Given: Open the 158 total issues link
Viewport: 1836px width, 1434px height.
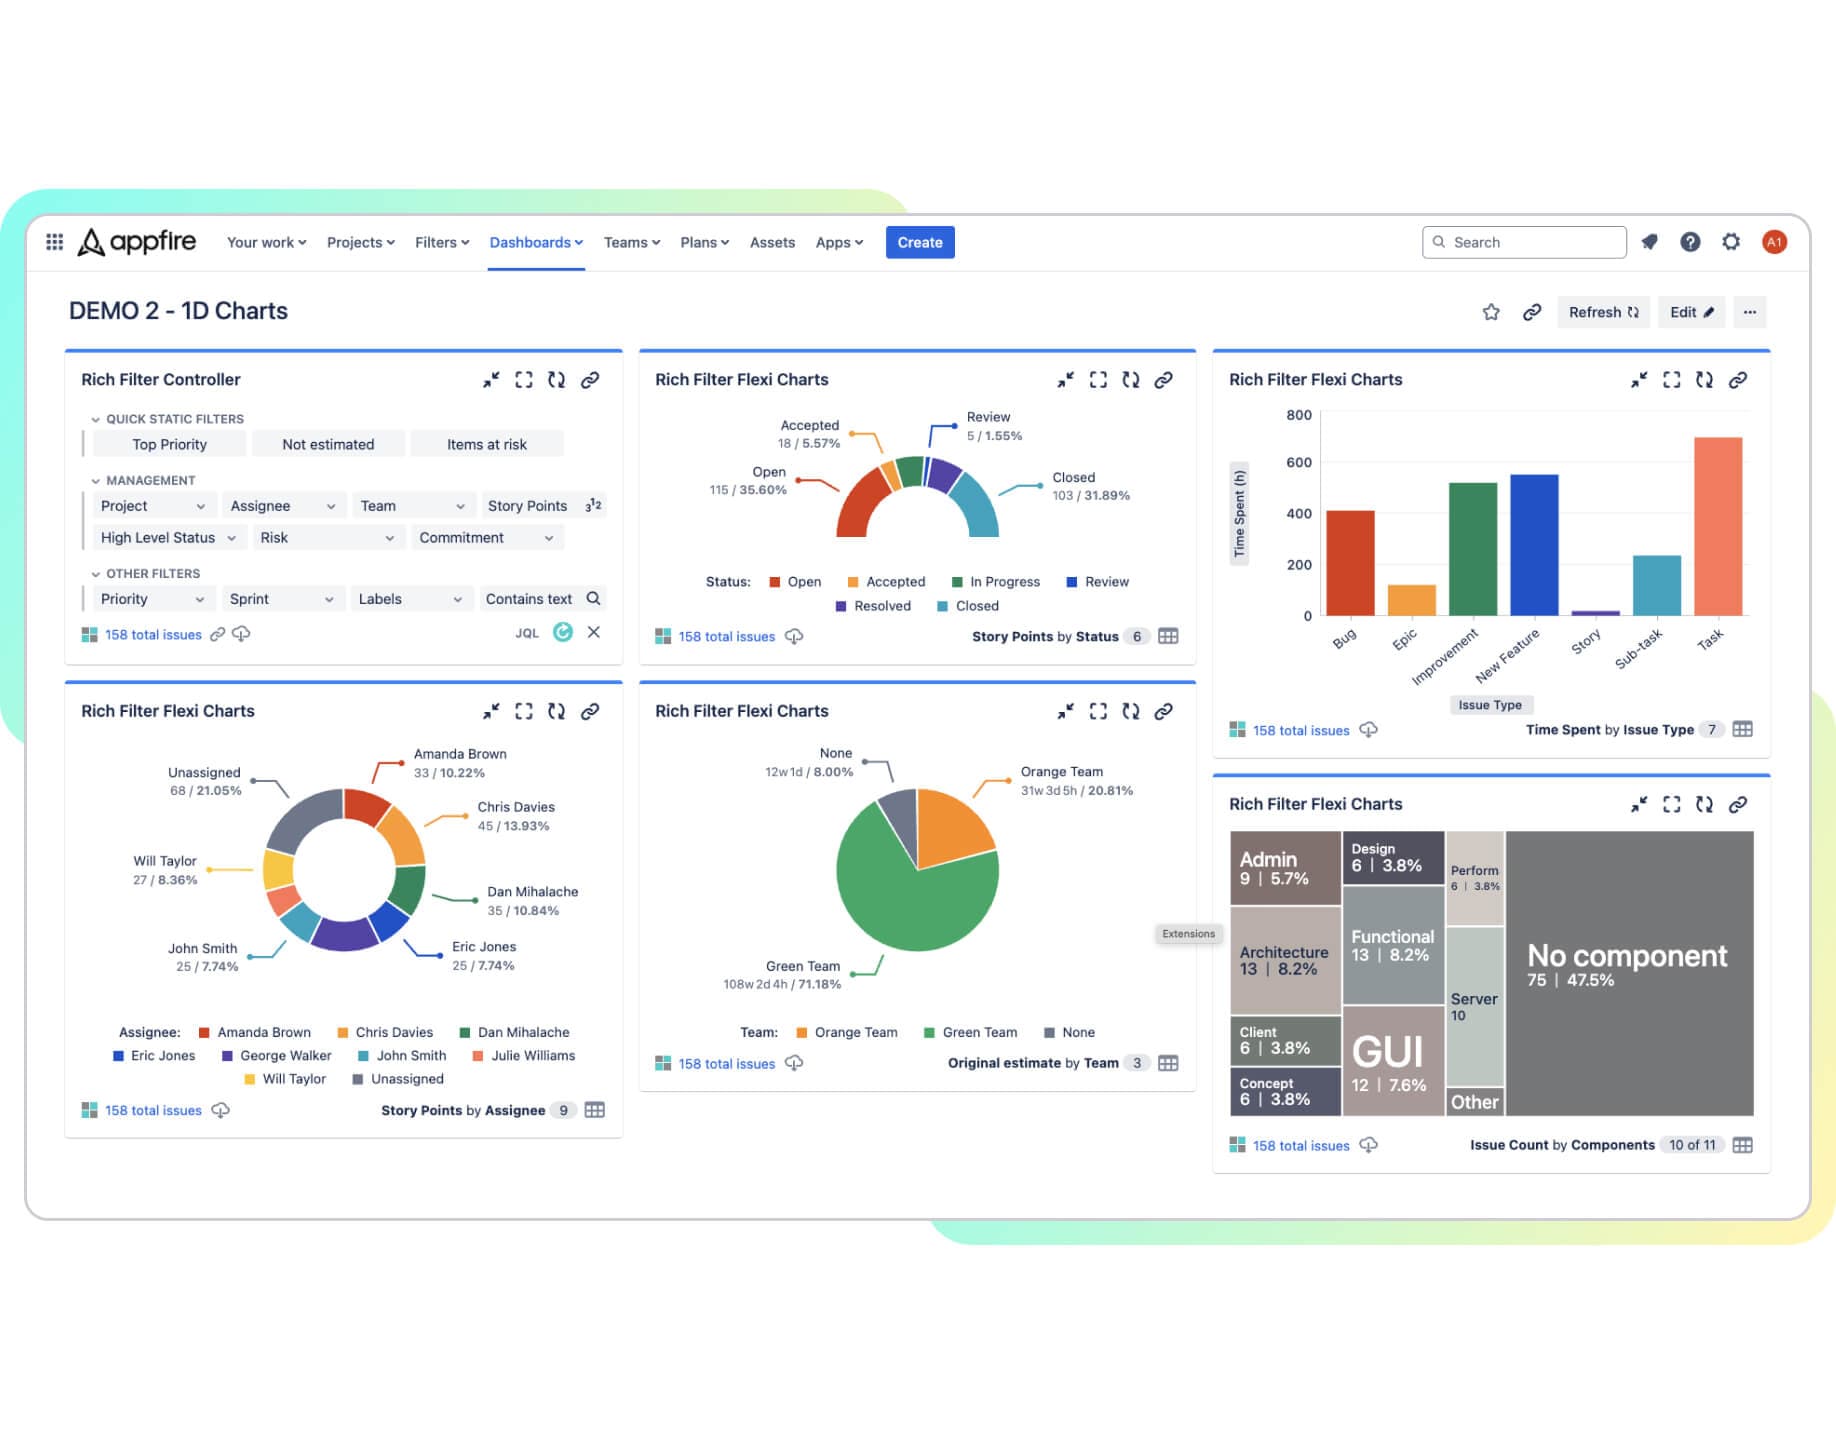Looking at the screenshot, I should 153,634.
